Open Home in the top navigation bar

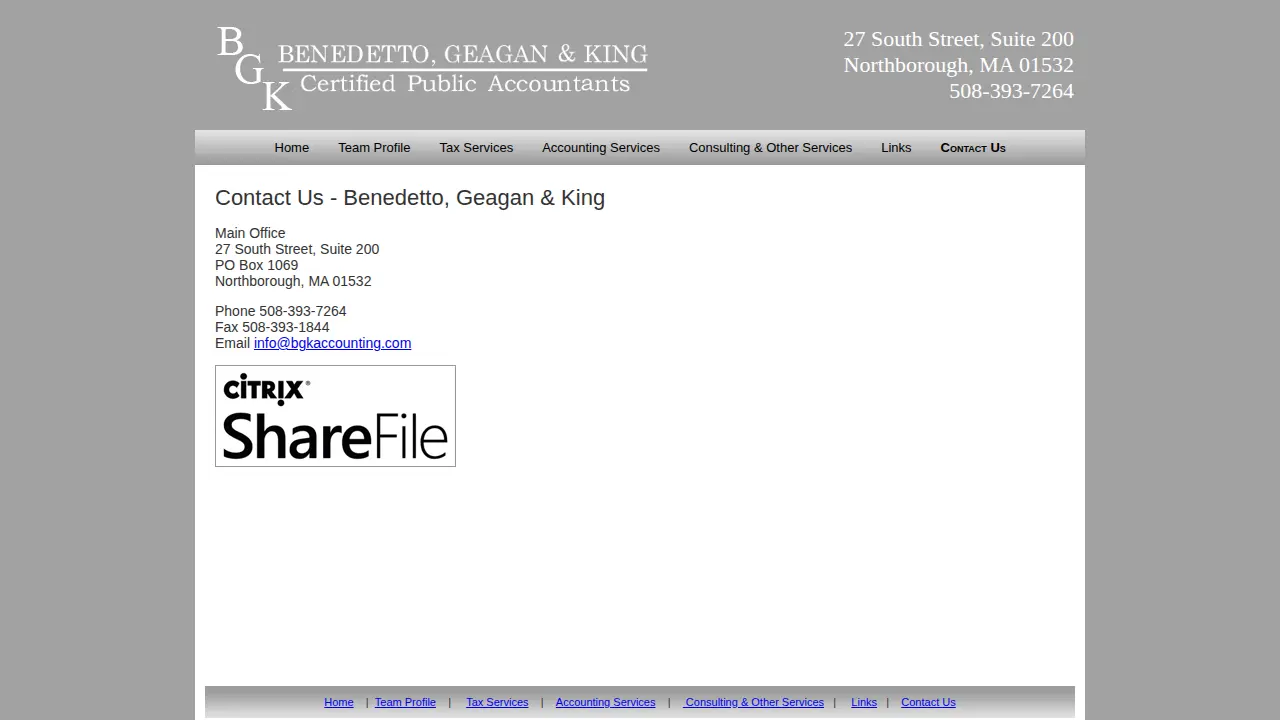coord(292,148)
